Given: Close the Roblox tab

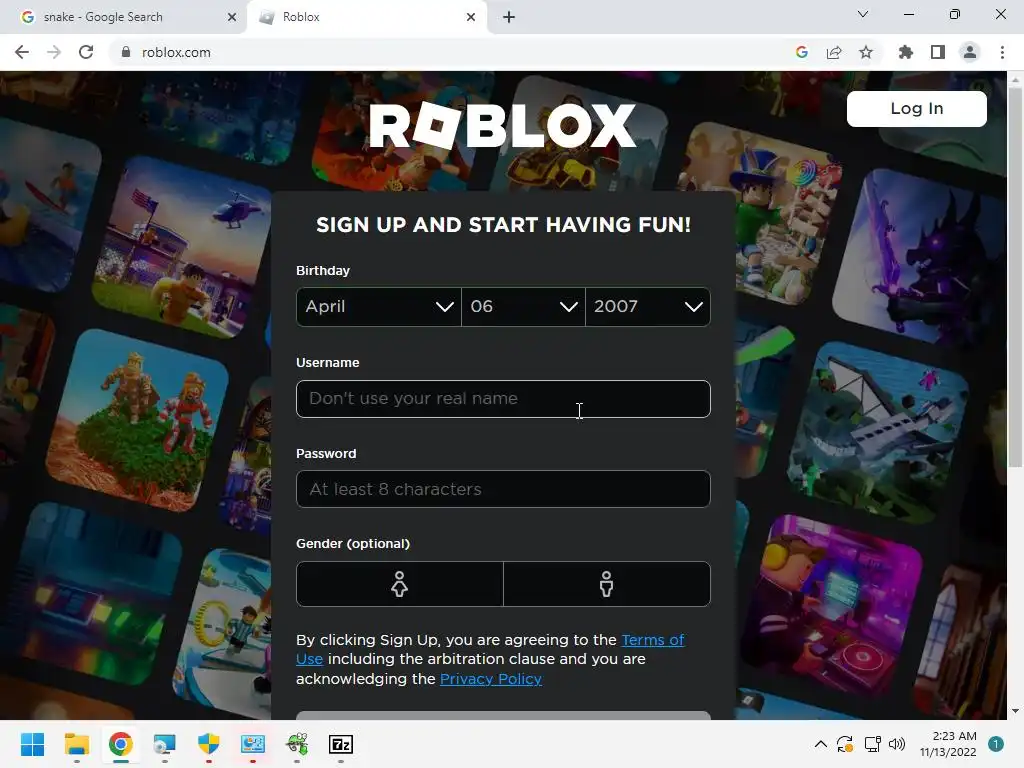Looking at the screenshot, I should point(471,17).
